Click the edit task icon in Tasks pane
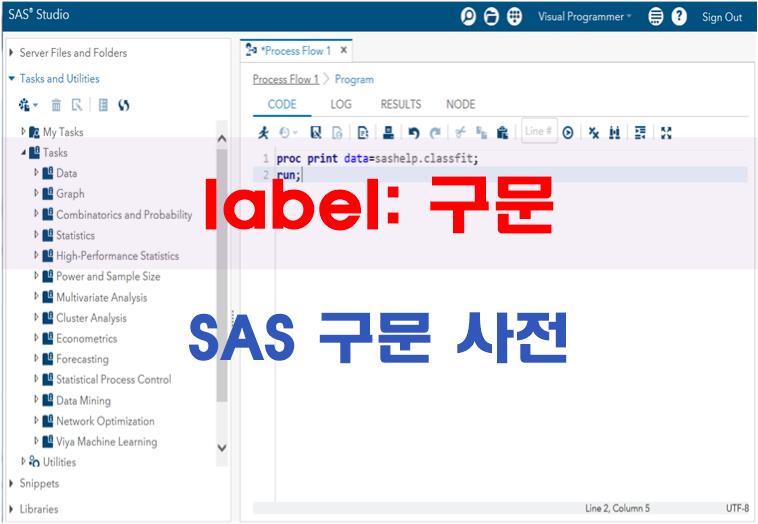The width and height of the screenshot is (758, 524). pyautogui.click(x=77, y=104)
